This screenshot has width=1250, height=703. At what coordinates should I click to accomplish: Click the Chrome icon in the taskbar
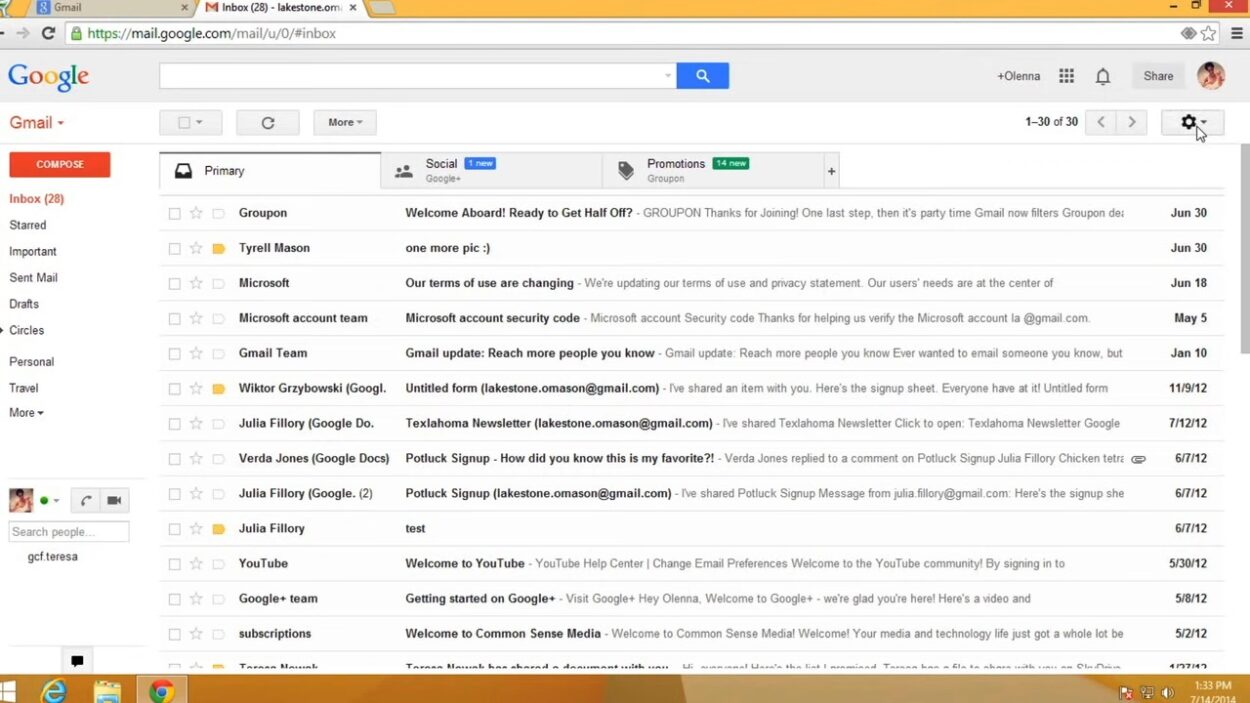(162, 690)
